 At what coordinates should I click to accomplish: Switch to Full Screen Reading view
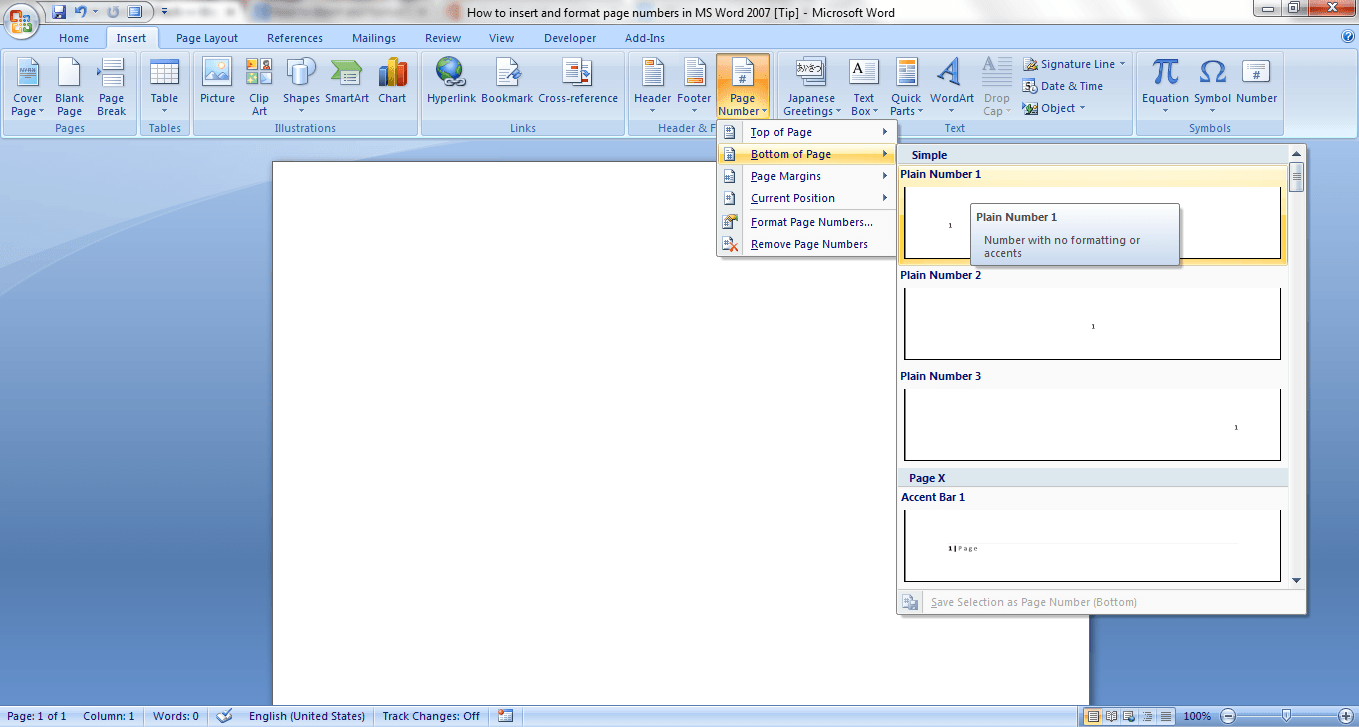click(1111, 716)
